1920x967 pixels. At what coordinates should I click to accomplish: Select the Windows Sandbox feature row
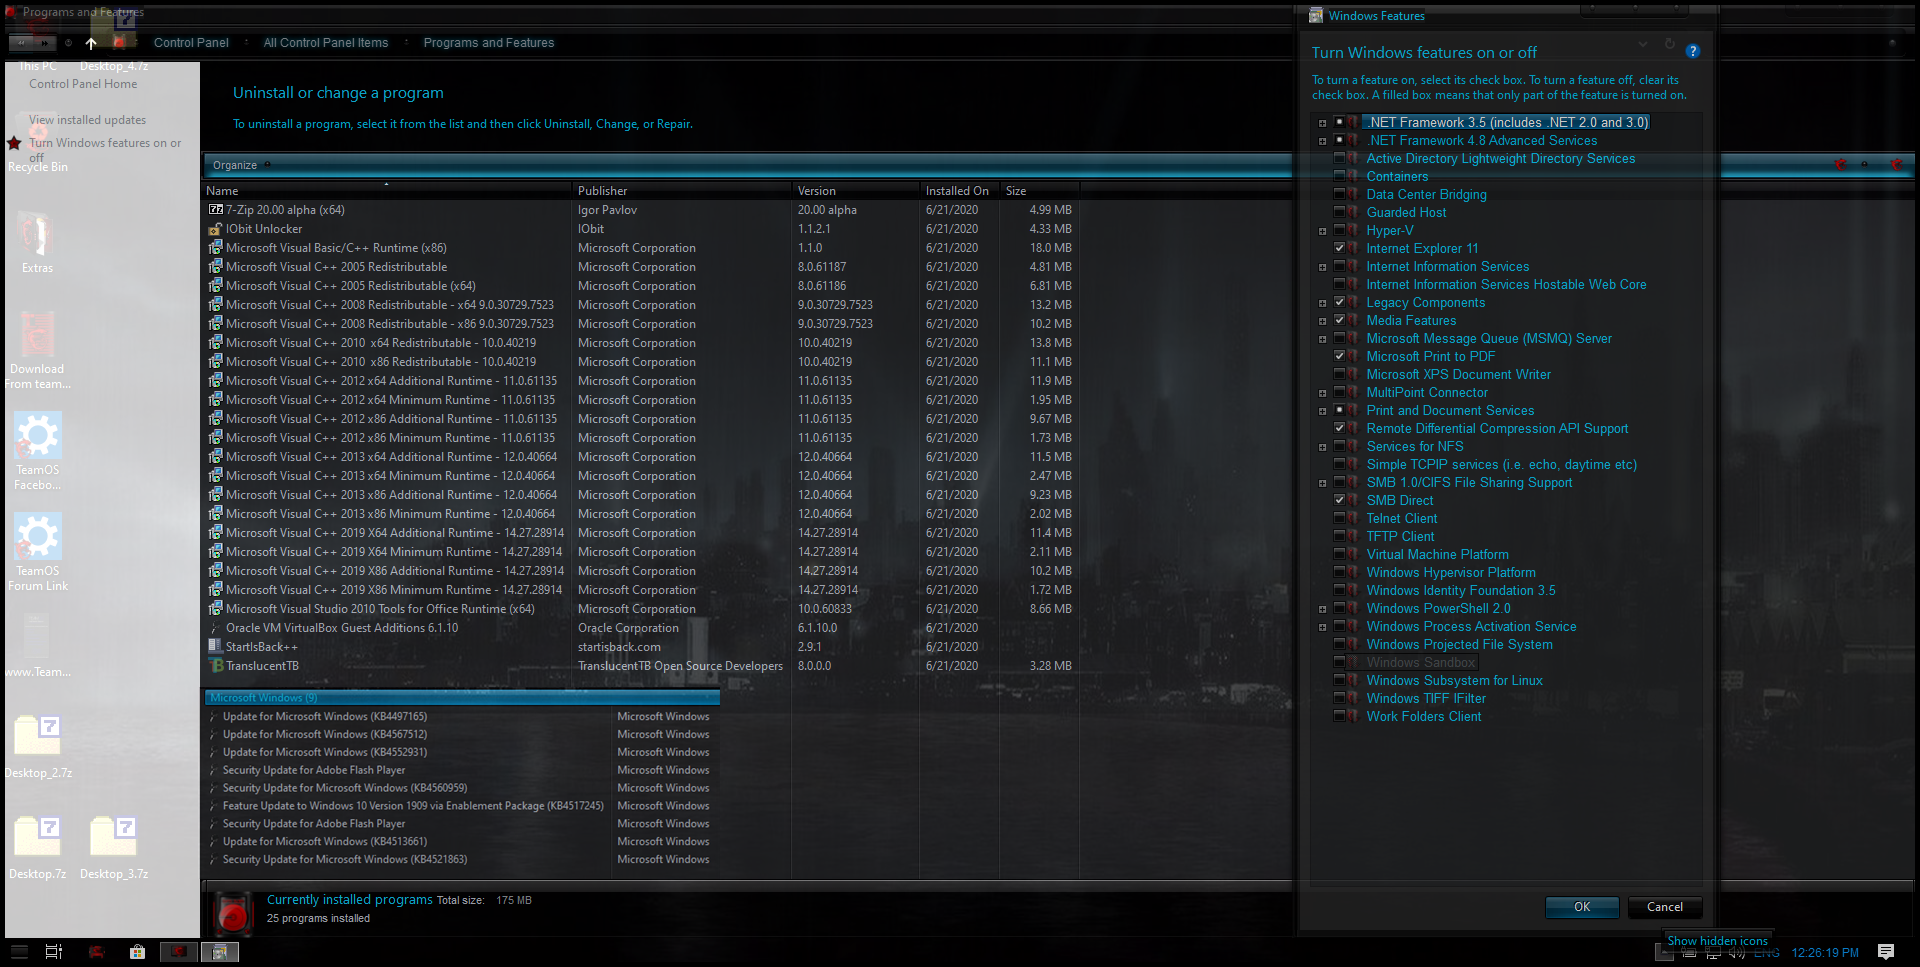1420,663
